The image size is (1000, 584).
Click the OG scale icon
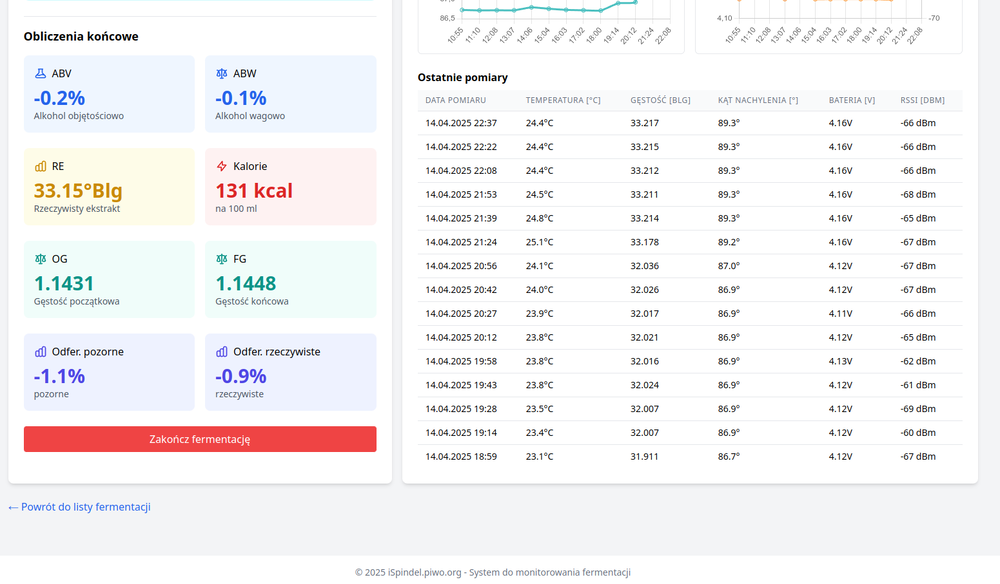pyautogui.click(x=40, y=259)
